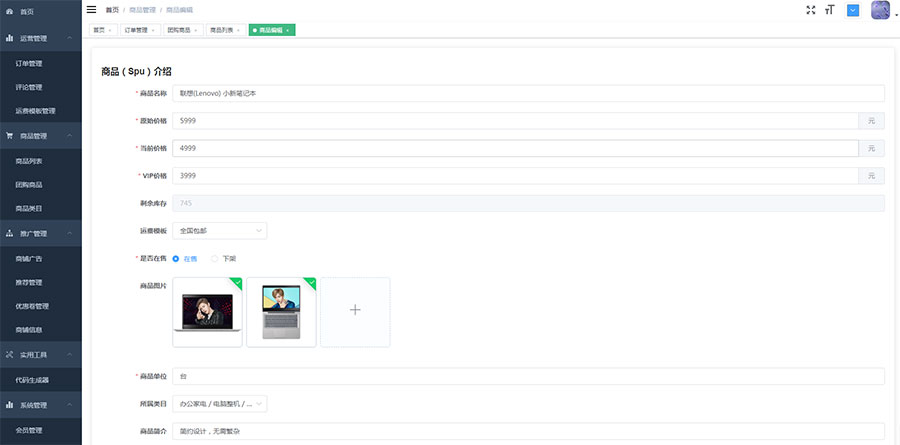Close the 团购商品 tab with its x icon
Viewport: 900px width, 445px height.
point(195,30)
